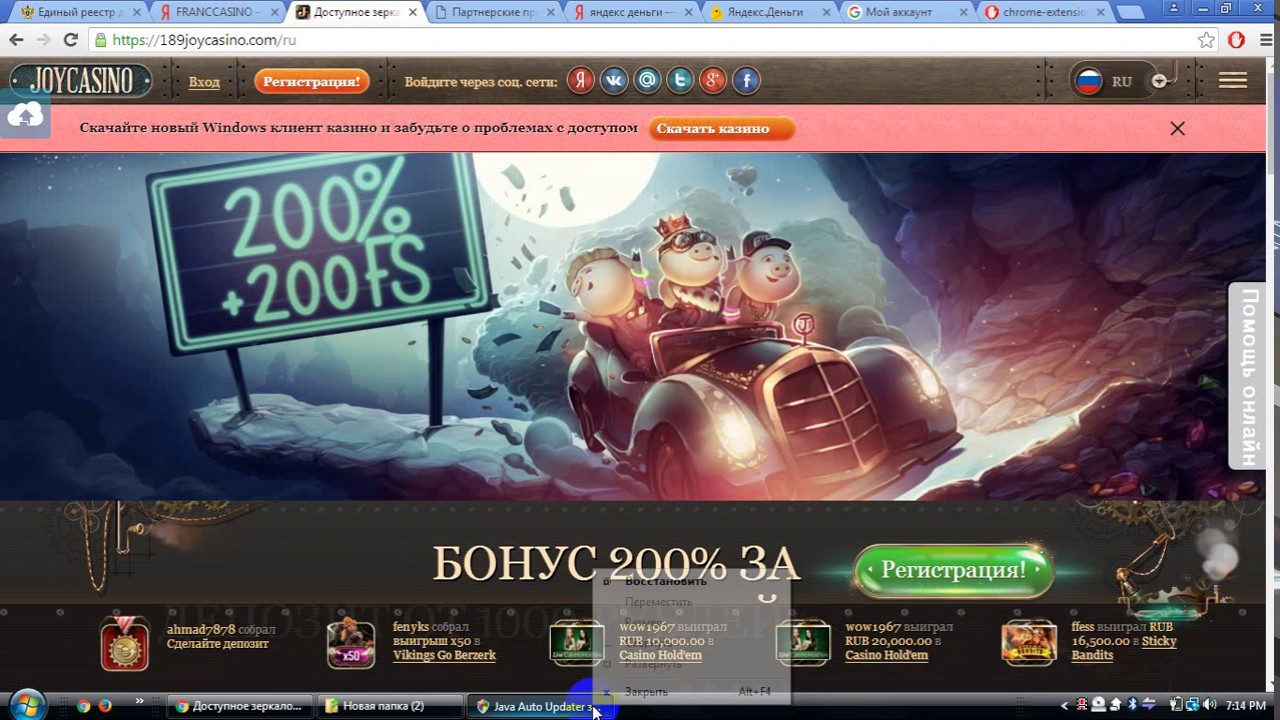Open the RU language dropdown
The width and height of the screenshot is (1280, 720).
pos(1122,81)
